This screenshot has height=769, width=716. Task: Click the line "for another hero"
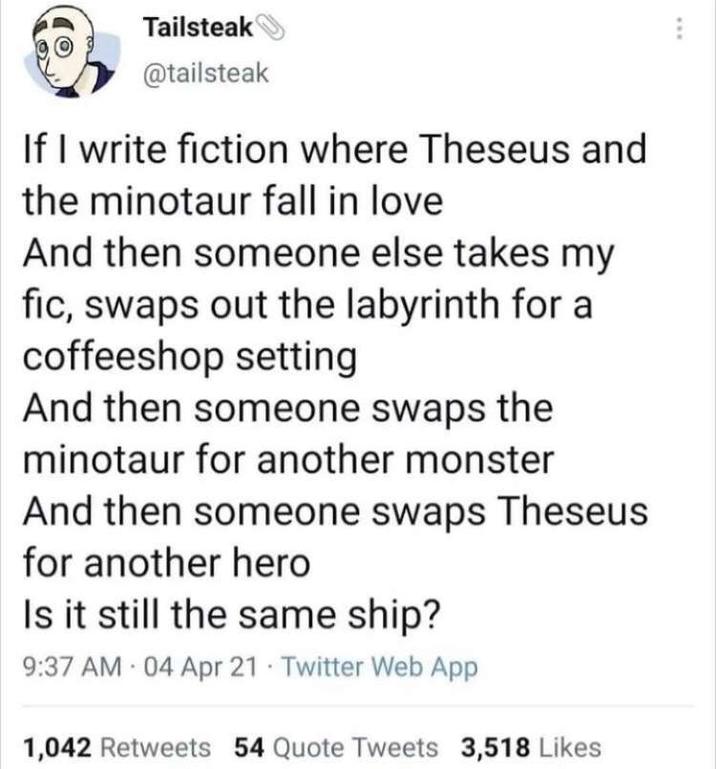(166, 563)
